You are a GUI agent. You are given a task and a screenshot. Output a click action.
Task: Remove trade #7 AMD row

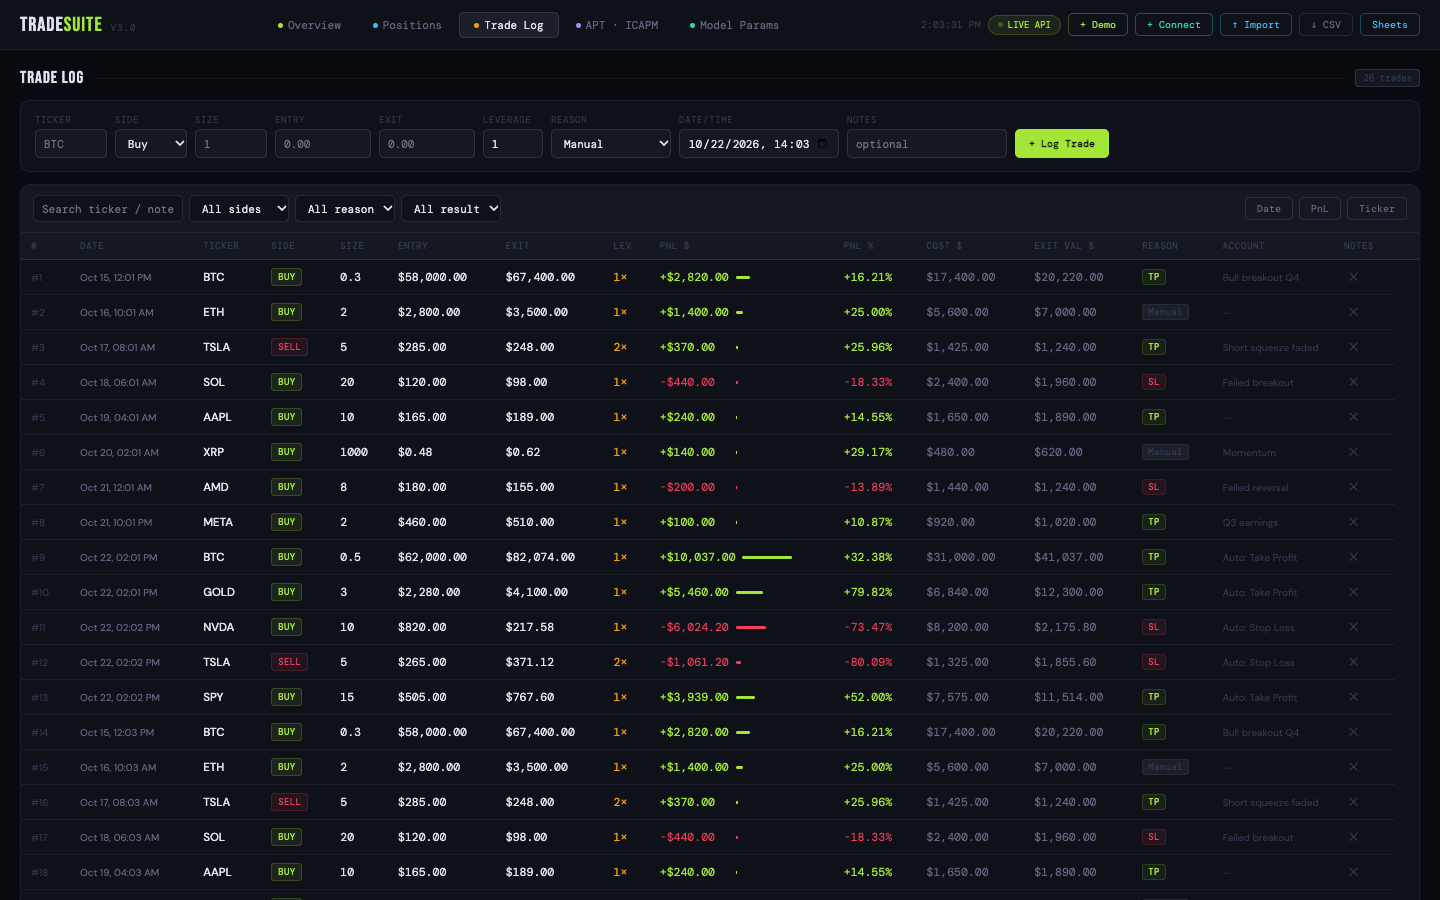pos(1353,487)
